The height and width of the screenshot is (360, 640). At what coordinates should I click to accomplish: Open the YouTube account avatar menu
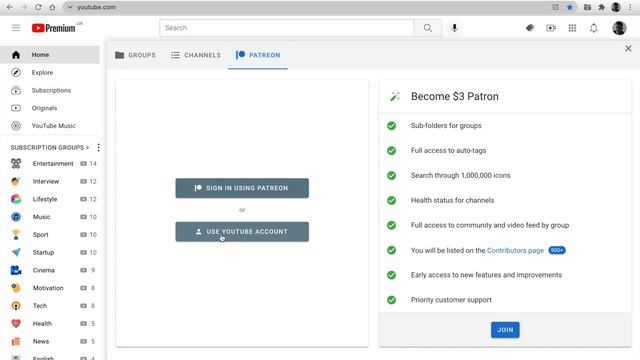619,28
